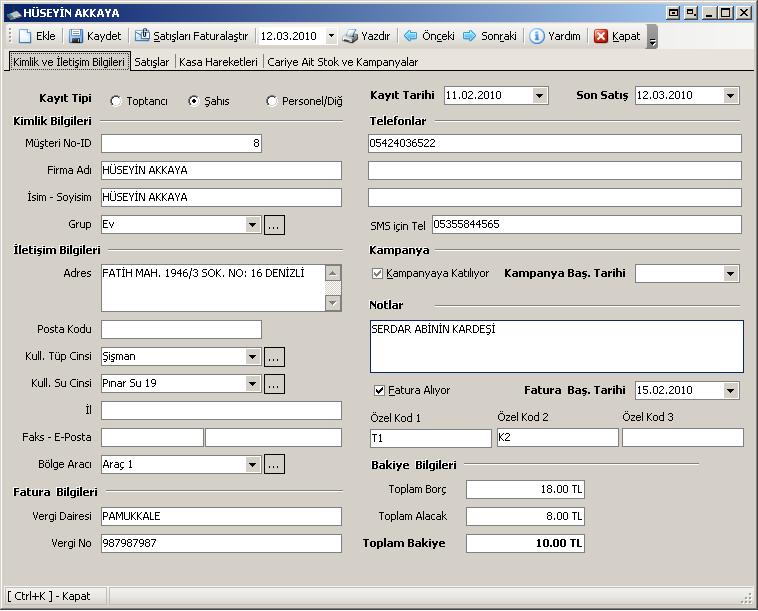Click the Vergi Dairesi input field

221,516
